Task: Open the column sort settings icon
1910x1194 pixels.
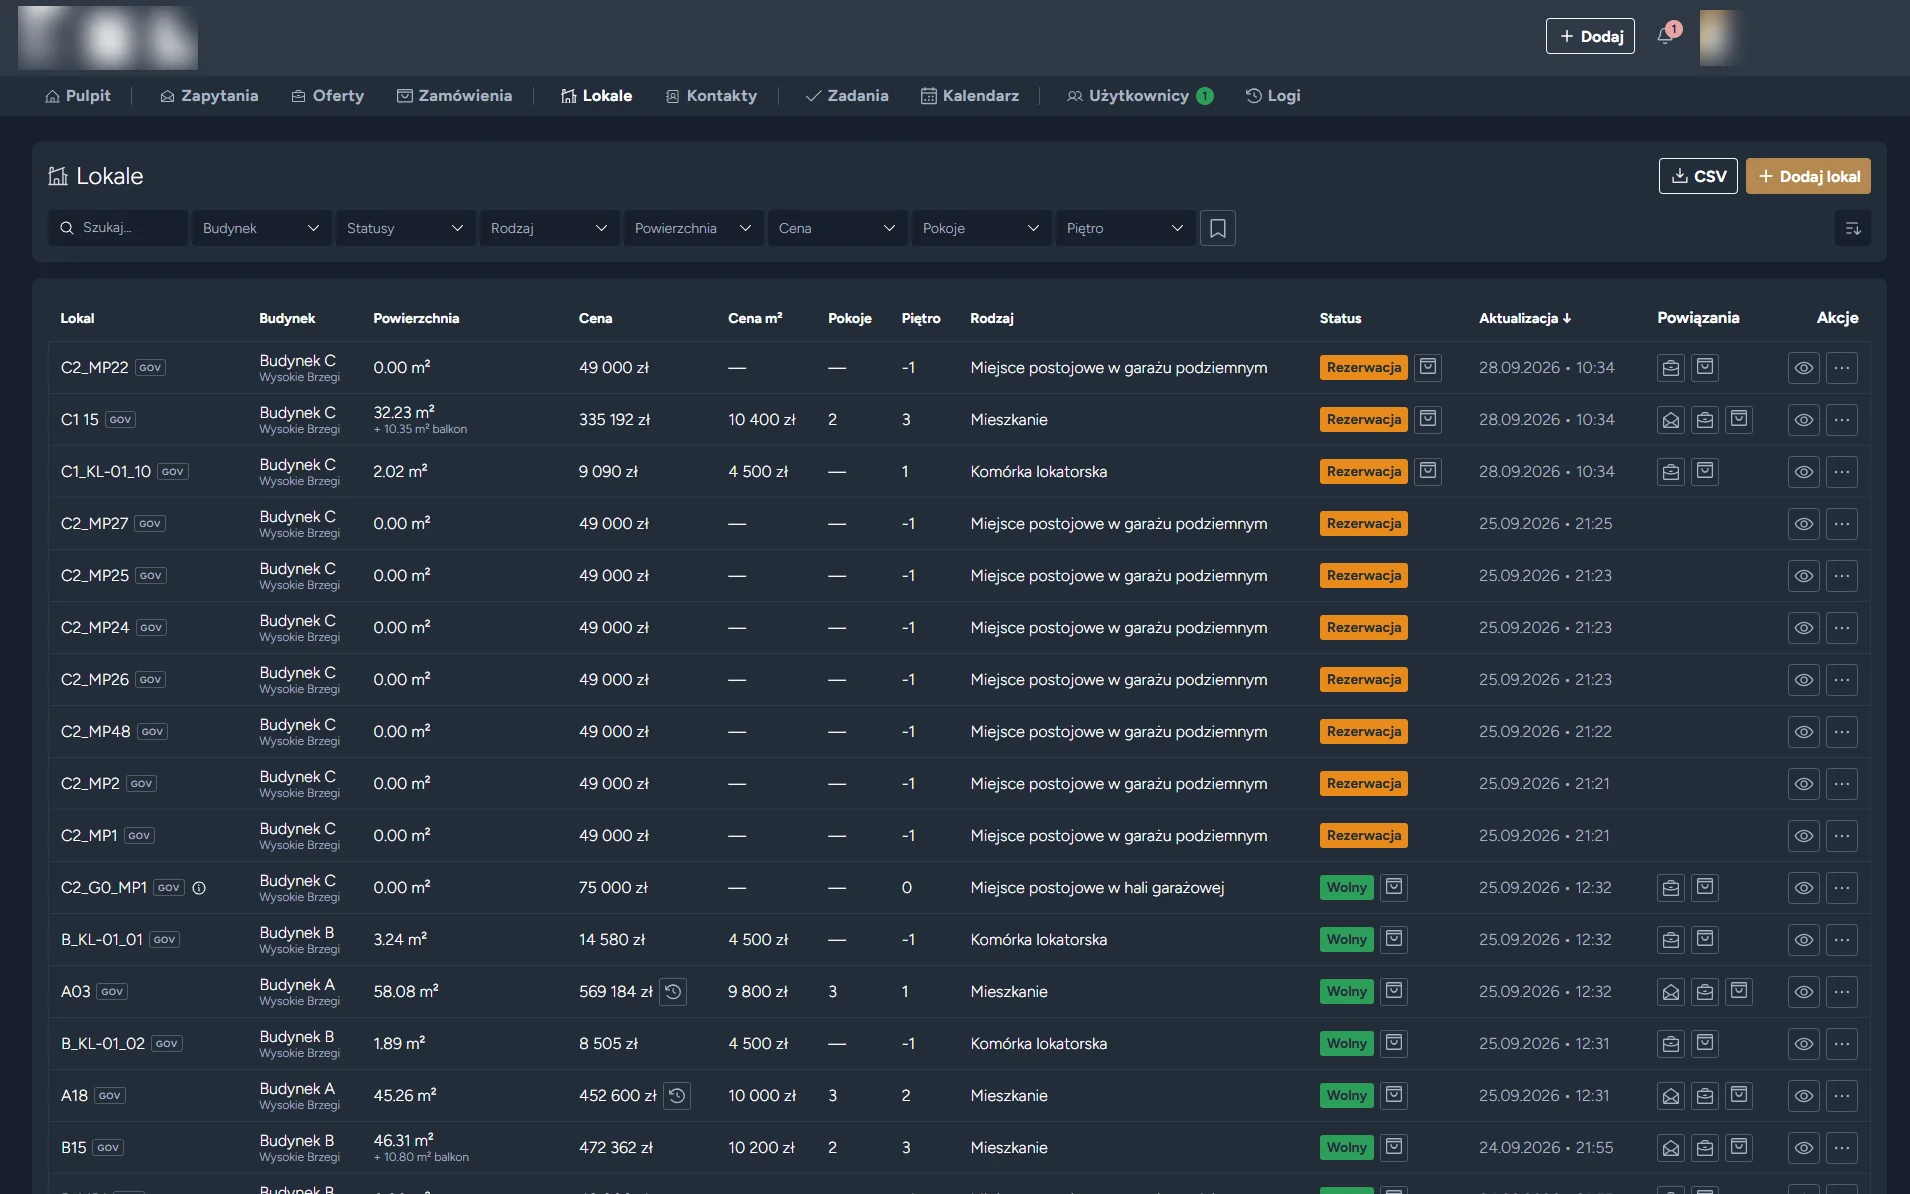Action: click(x=1853, y=228)
